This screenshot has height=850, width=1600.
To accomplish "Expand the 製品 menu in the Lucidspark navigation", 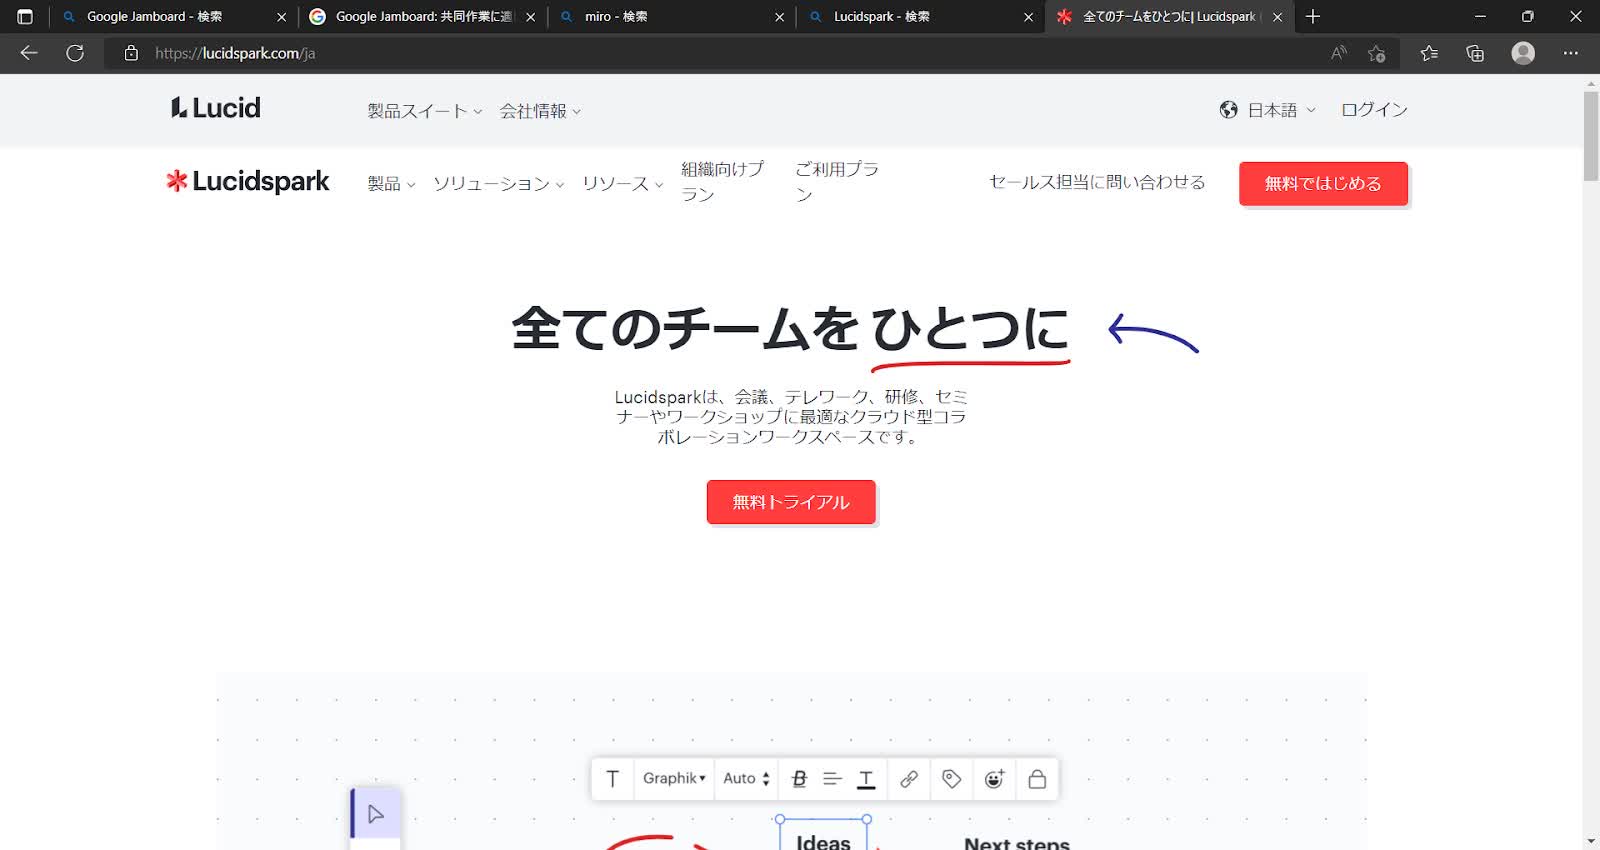I will [x=391, y=184].
